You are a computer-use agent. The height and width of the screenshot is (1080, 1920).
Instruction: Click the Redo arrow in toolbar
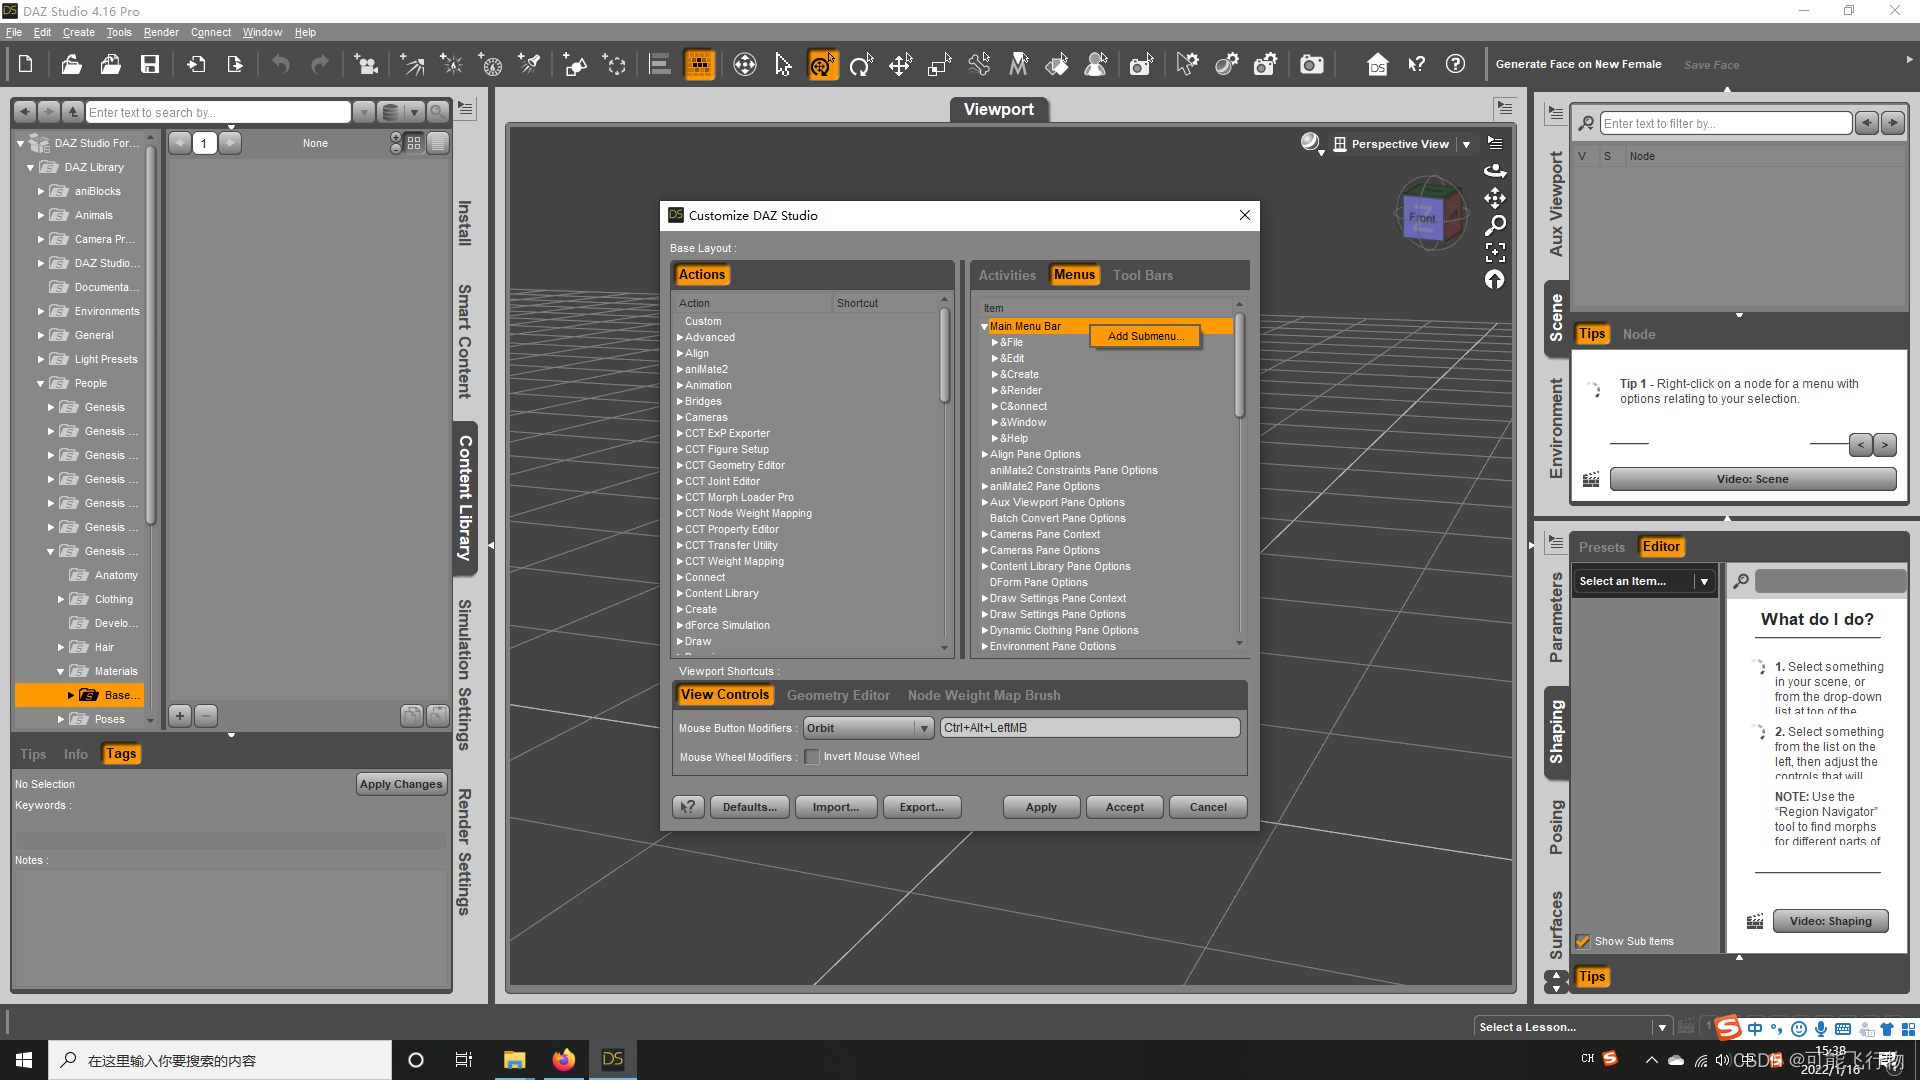click(x=320, y=65)
